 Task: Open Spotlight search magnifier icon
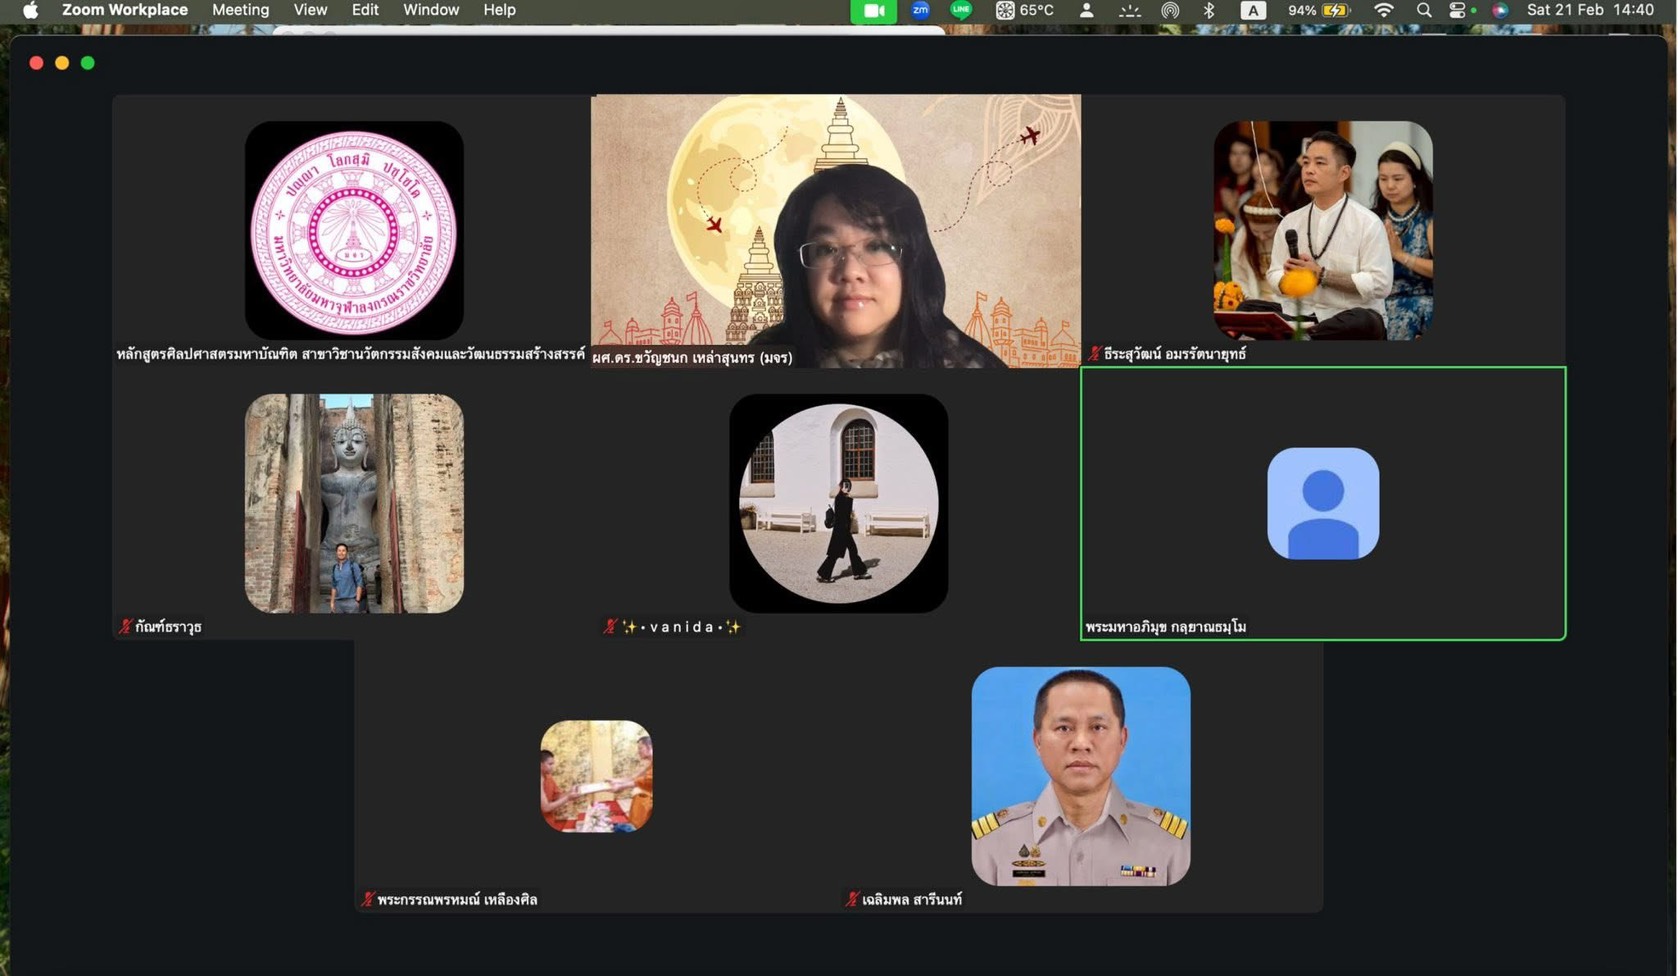coord(1424,10)
